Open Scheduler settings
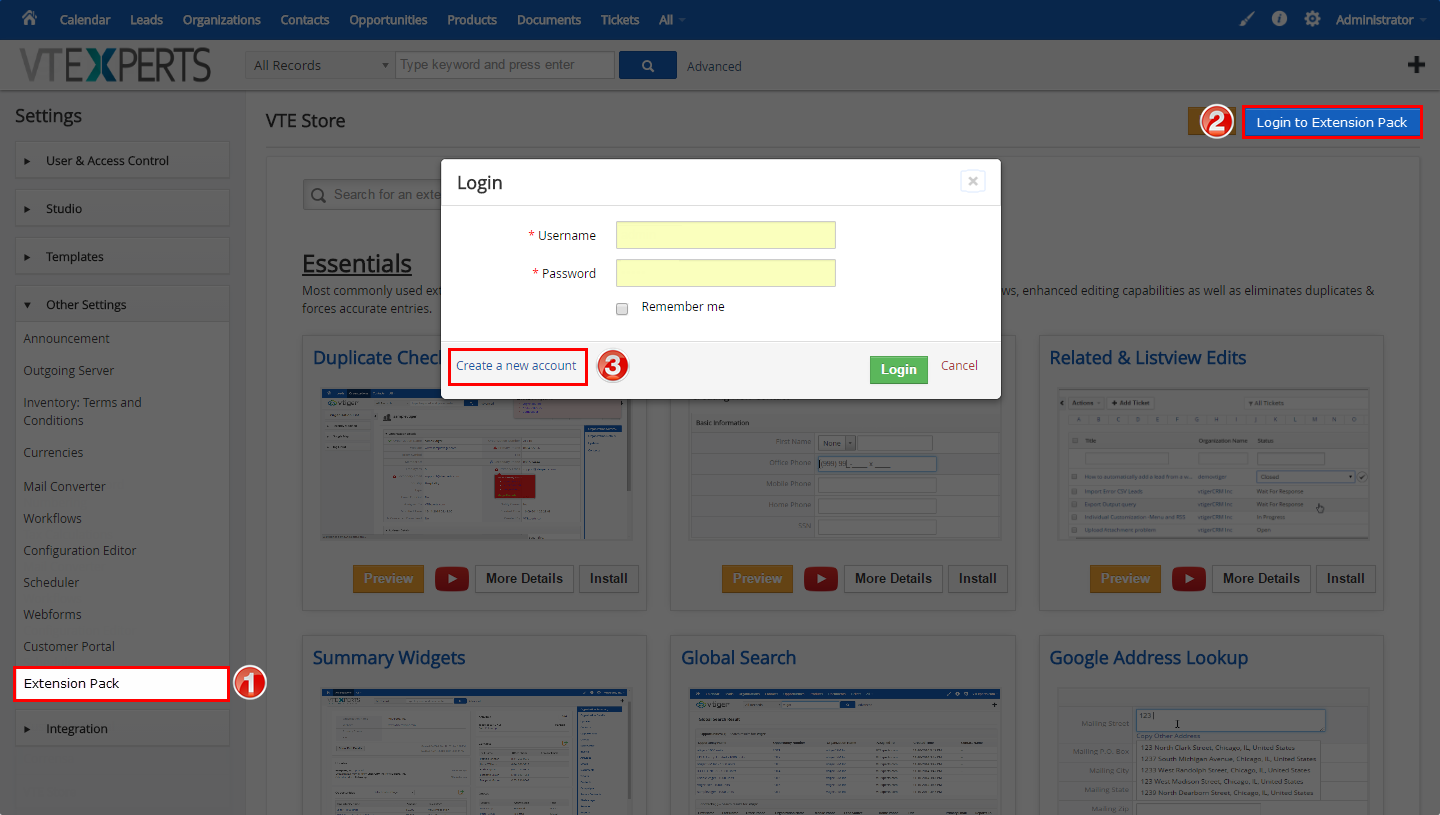Screen dimensions: 1440x815 coord(51,582)
